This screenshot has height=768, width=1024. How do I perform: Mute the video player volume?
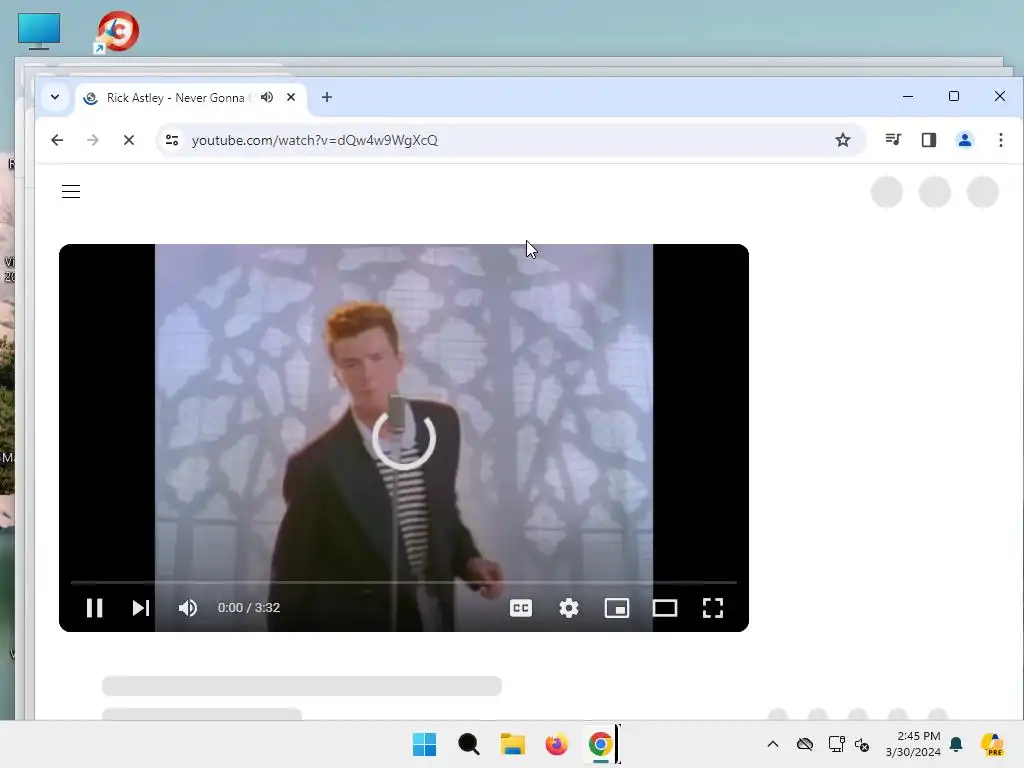tap(187, 608)
